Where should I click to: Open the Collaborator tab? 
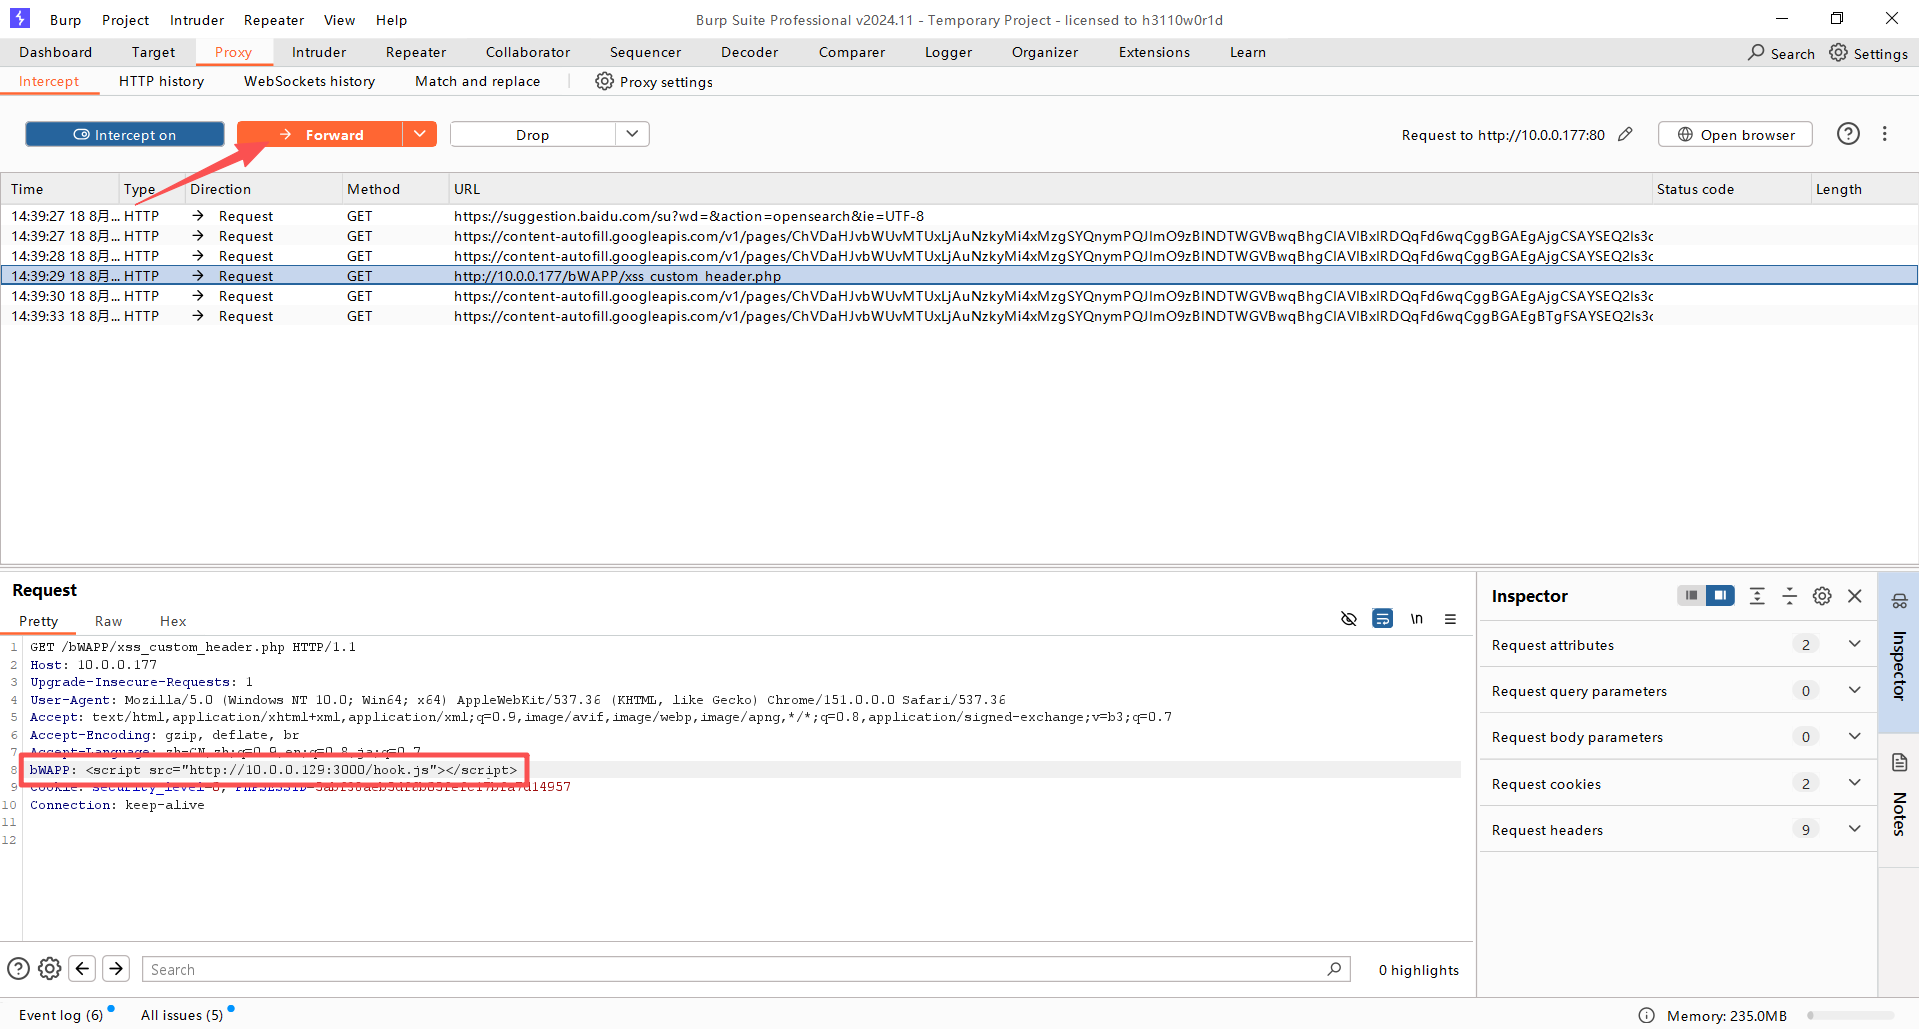(x=528, y=52)
